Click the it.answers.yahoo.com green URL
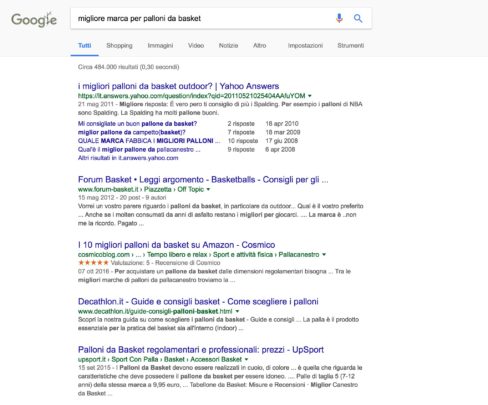The width and height of the screenshot is (488, 405). coord(191,96)
